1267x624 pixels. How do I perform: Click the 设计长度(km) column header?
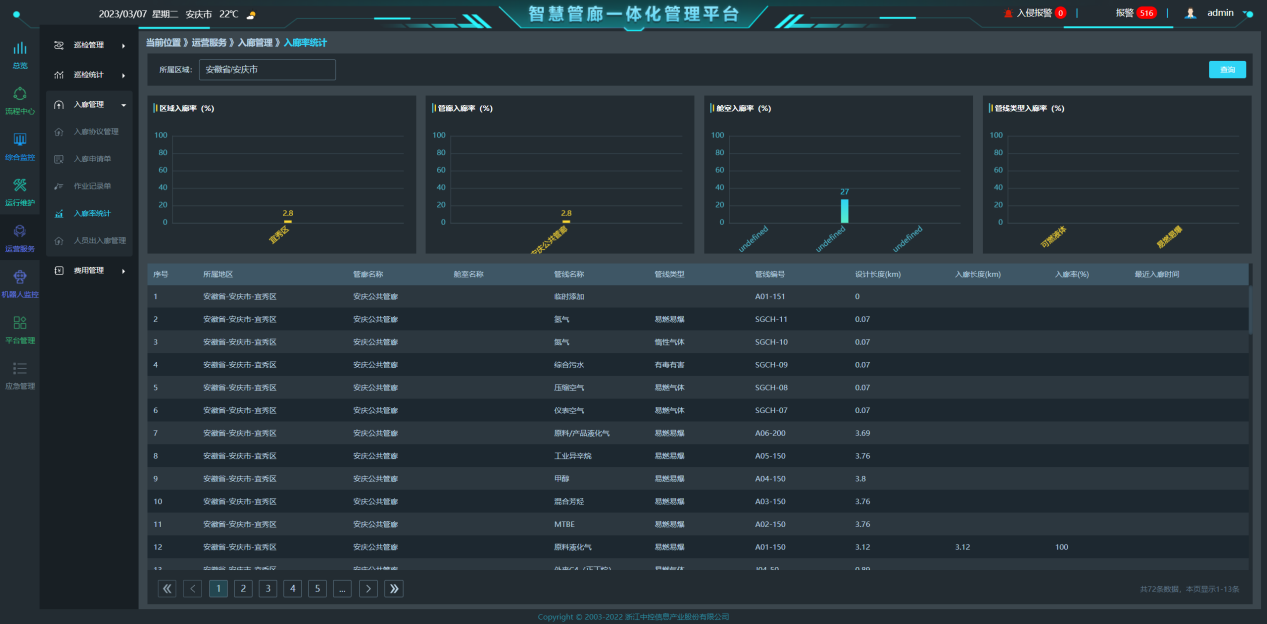(x=878, y=274)
